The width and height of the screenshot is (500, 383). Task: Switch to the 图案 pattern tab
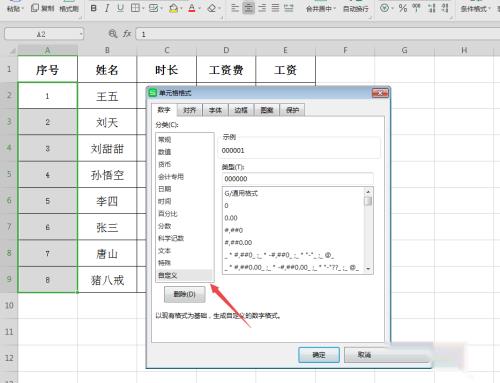click(267, 110)
